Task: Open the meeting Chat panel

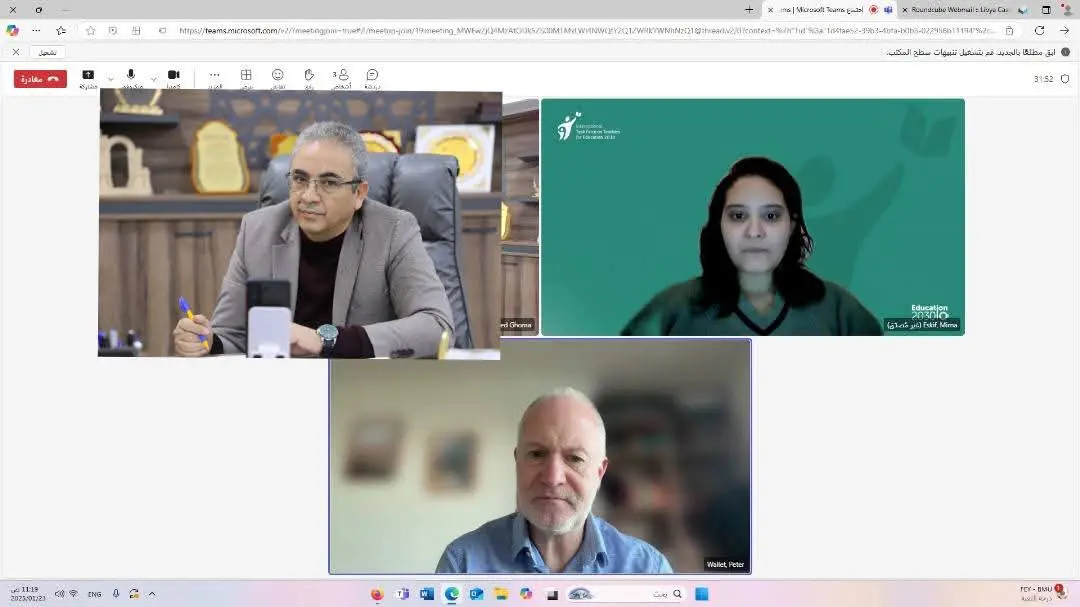Action: coord(372,77)
